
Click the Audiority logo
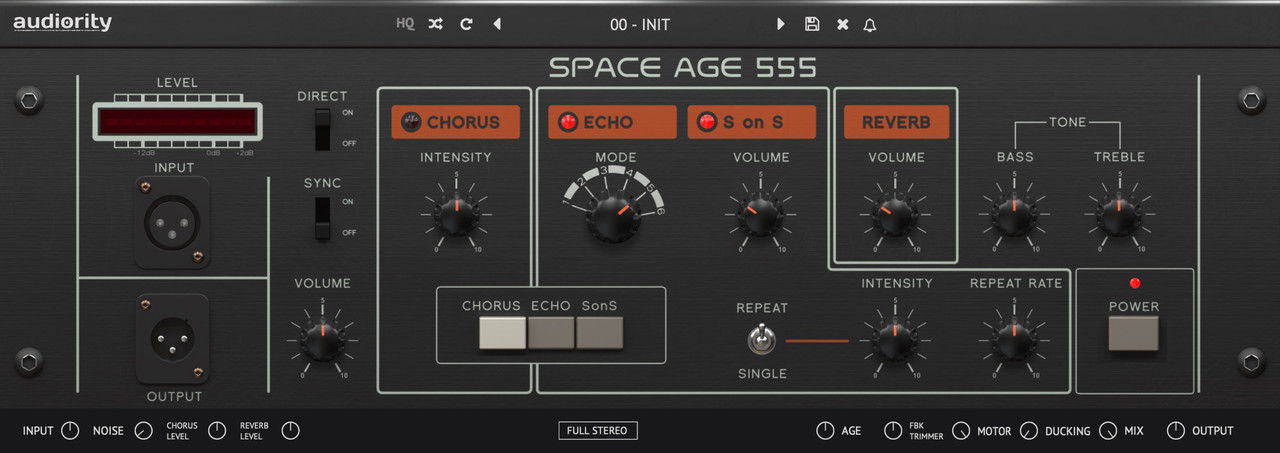(x=62, y=23)
